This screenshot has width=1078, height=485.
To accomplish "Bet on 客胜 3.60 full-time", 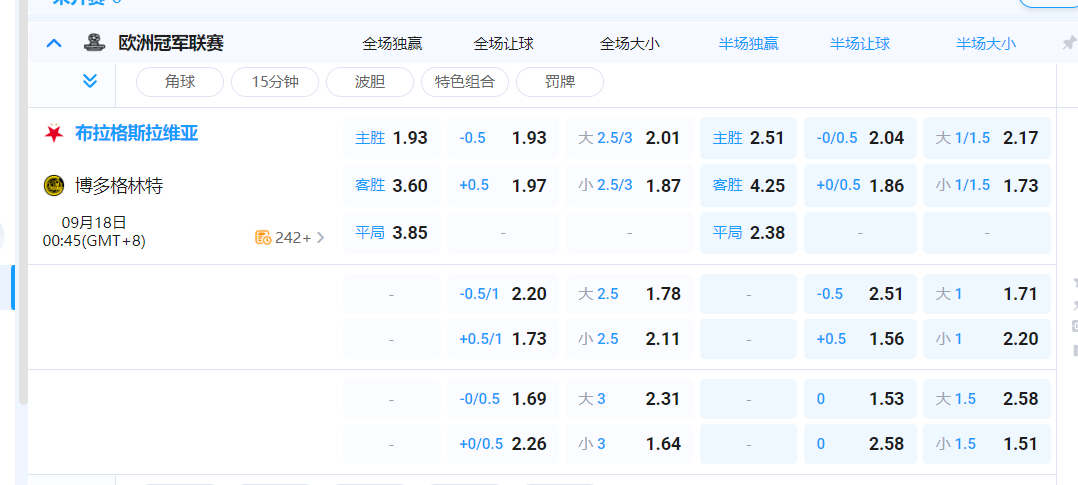I will pyautogui.click(x=391, y=186).
